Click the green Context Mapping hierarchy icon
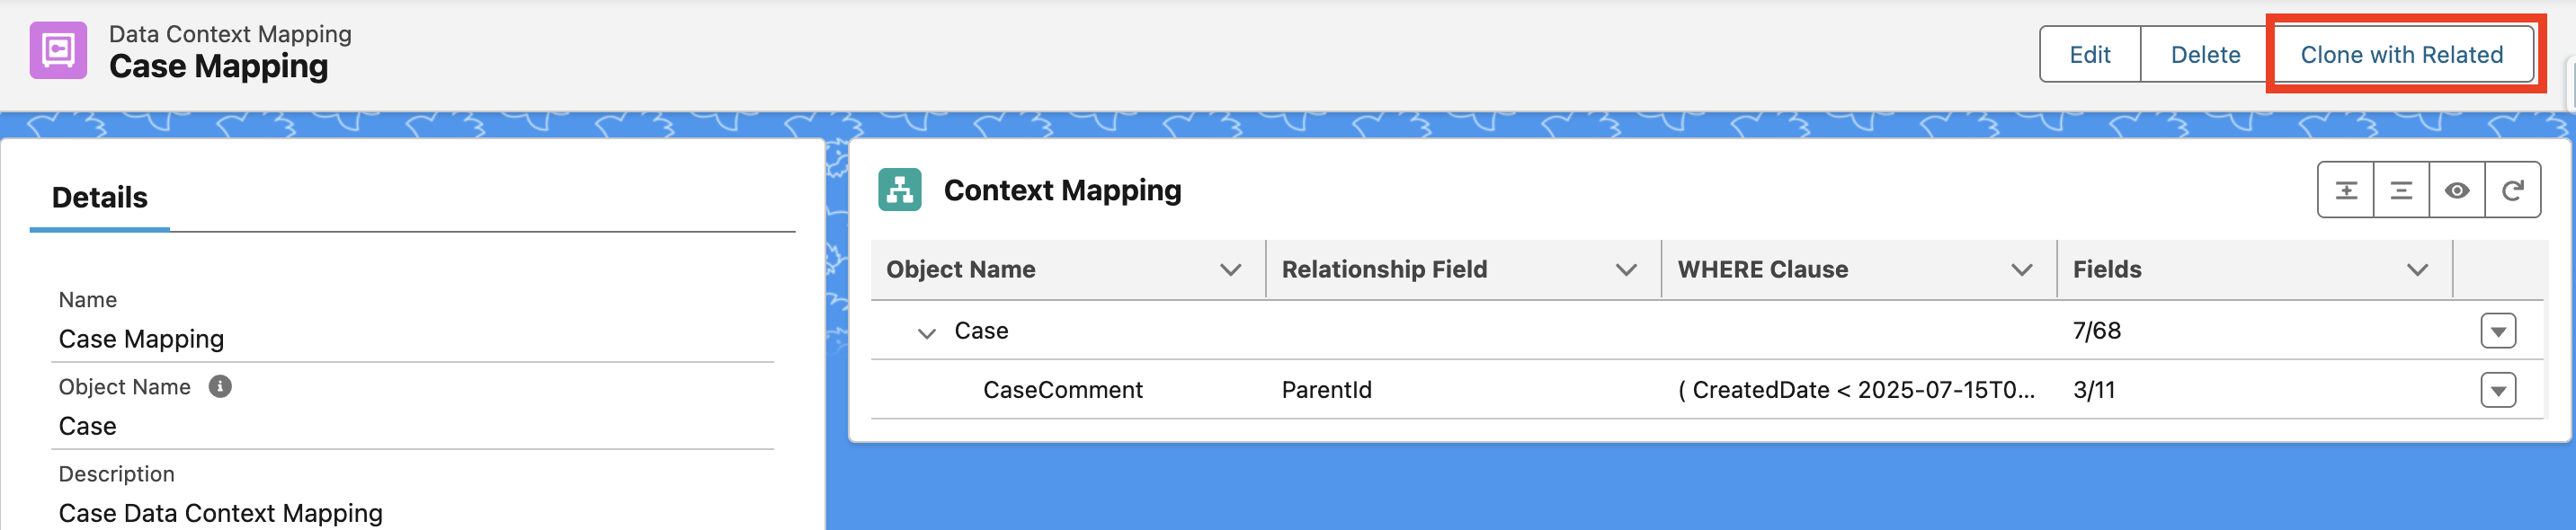This screenshot has width=2576, height=530. pyautogui.click(x=899, y=190)
